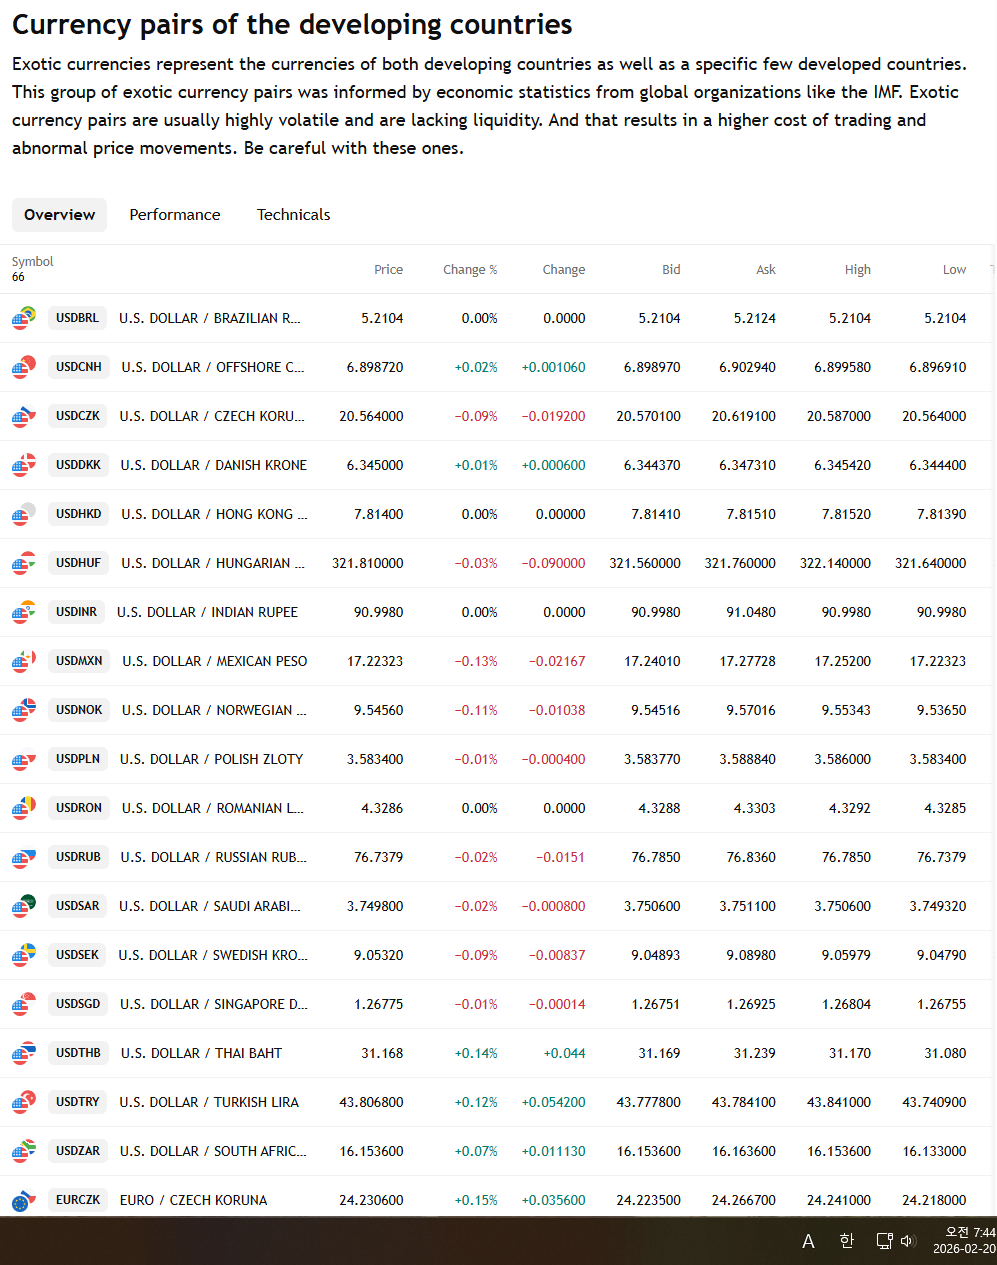Switch IME with the 한 indicator
The width and height of the screenshot is (997, 1265).
(847, 1241)
